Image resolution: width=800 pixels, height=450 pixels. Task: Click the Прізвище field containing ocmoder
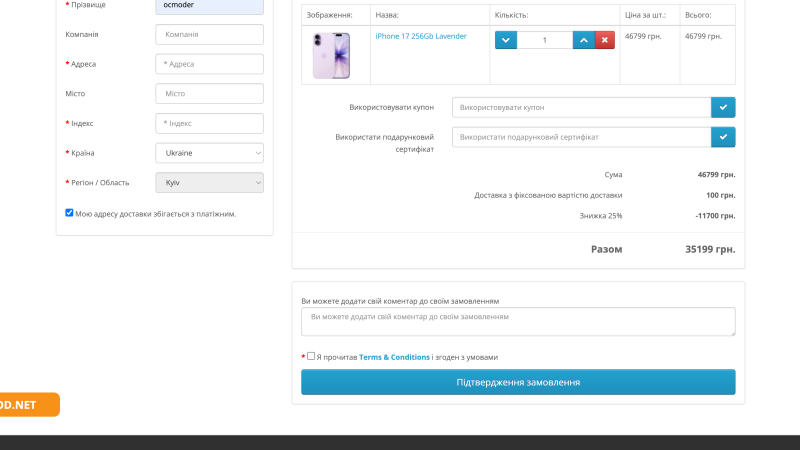pos(209,6)
